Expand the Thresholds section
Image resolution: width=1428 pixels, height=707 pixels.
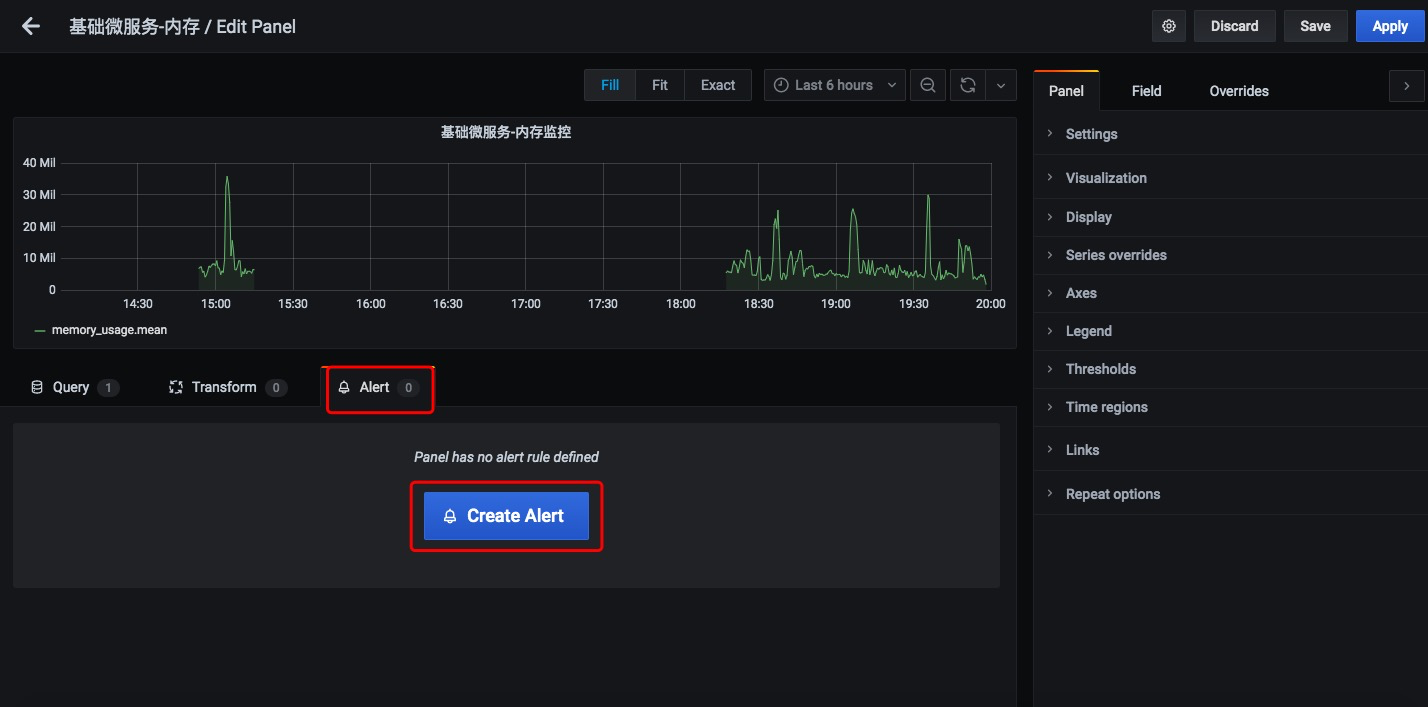[x=1231, y=369]
